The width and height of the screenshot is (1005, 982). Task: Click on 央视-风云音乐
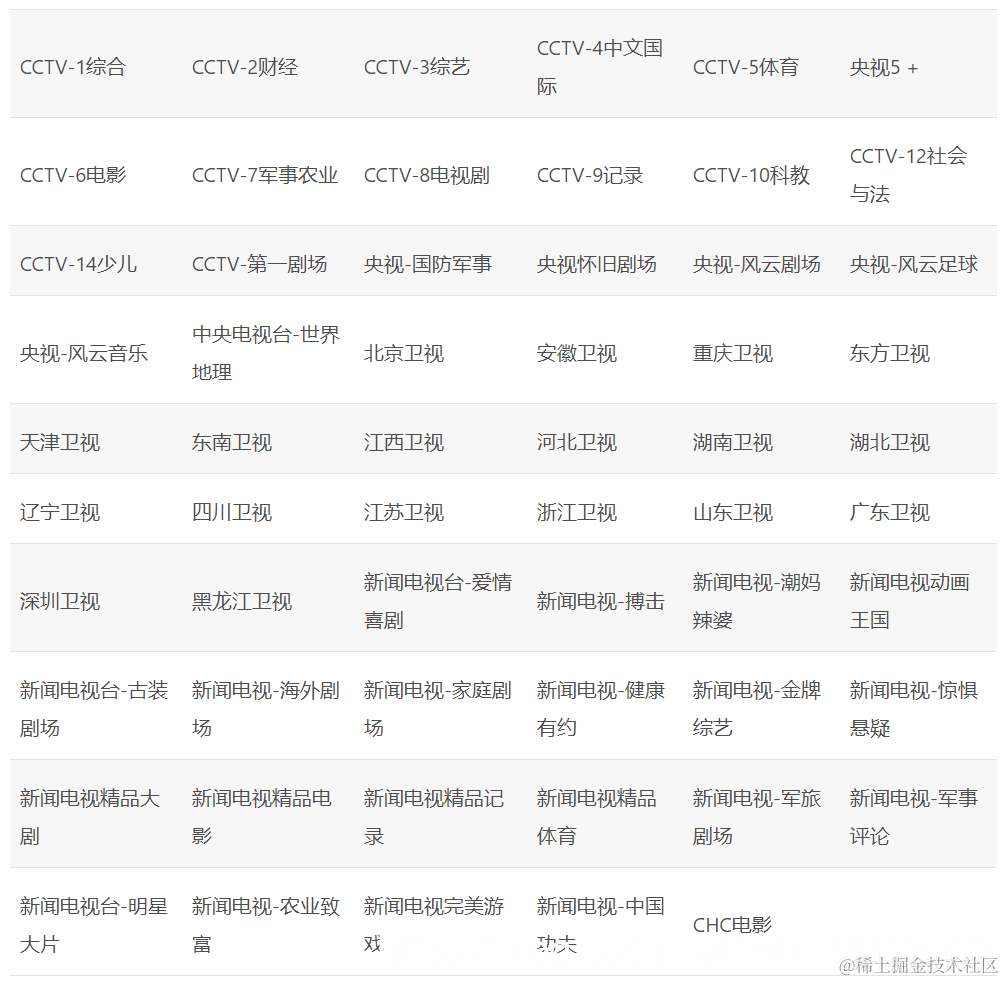point(83,353)
